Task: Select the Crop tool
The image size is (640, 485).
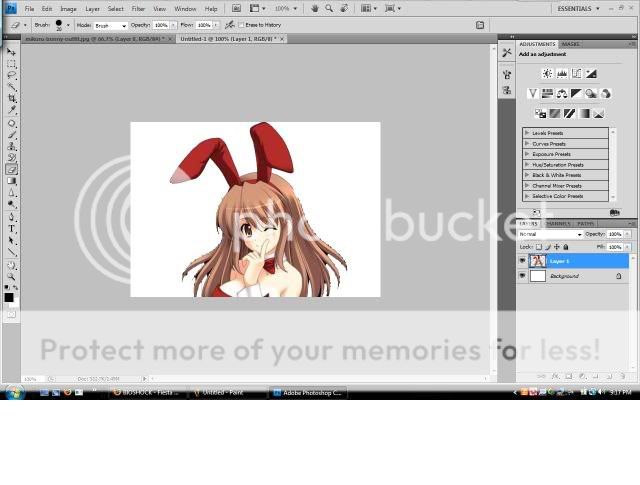Action: pyautogui.click(x=11, y=98)
